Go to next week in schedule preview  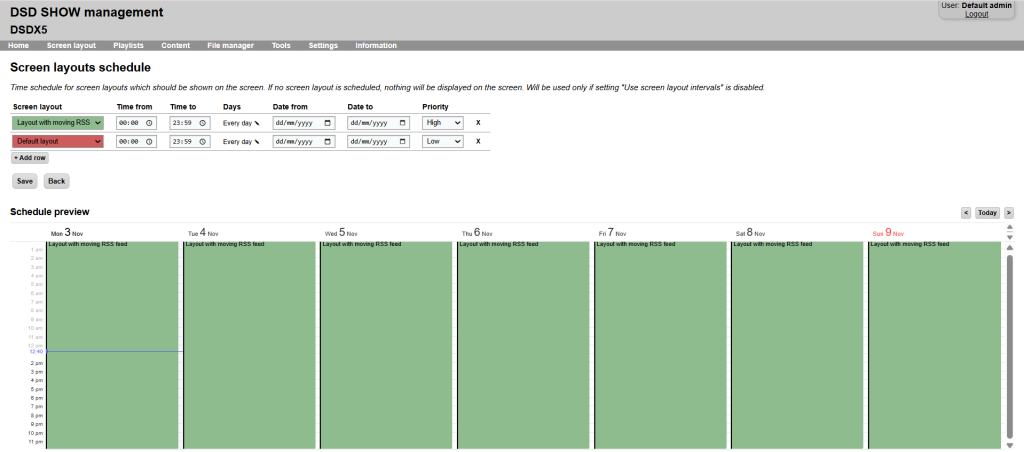click(1009, 212)
